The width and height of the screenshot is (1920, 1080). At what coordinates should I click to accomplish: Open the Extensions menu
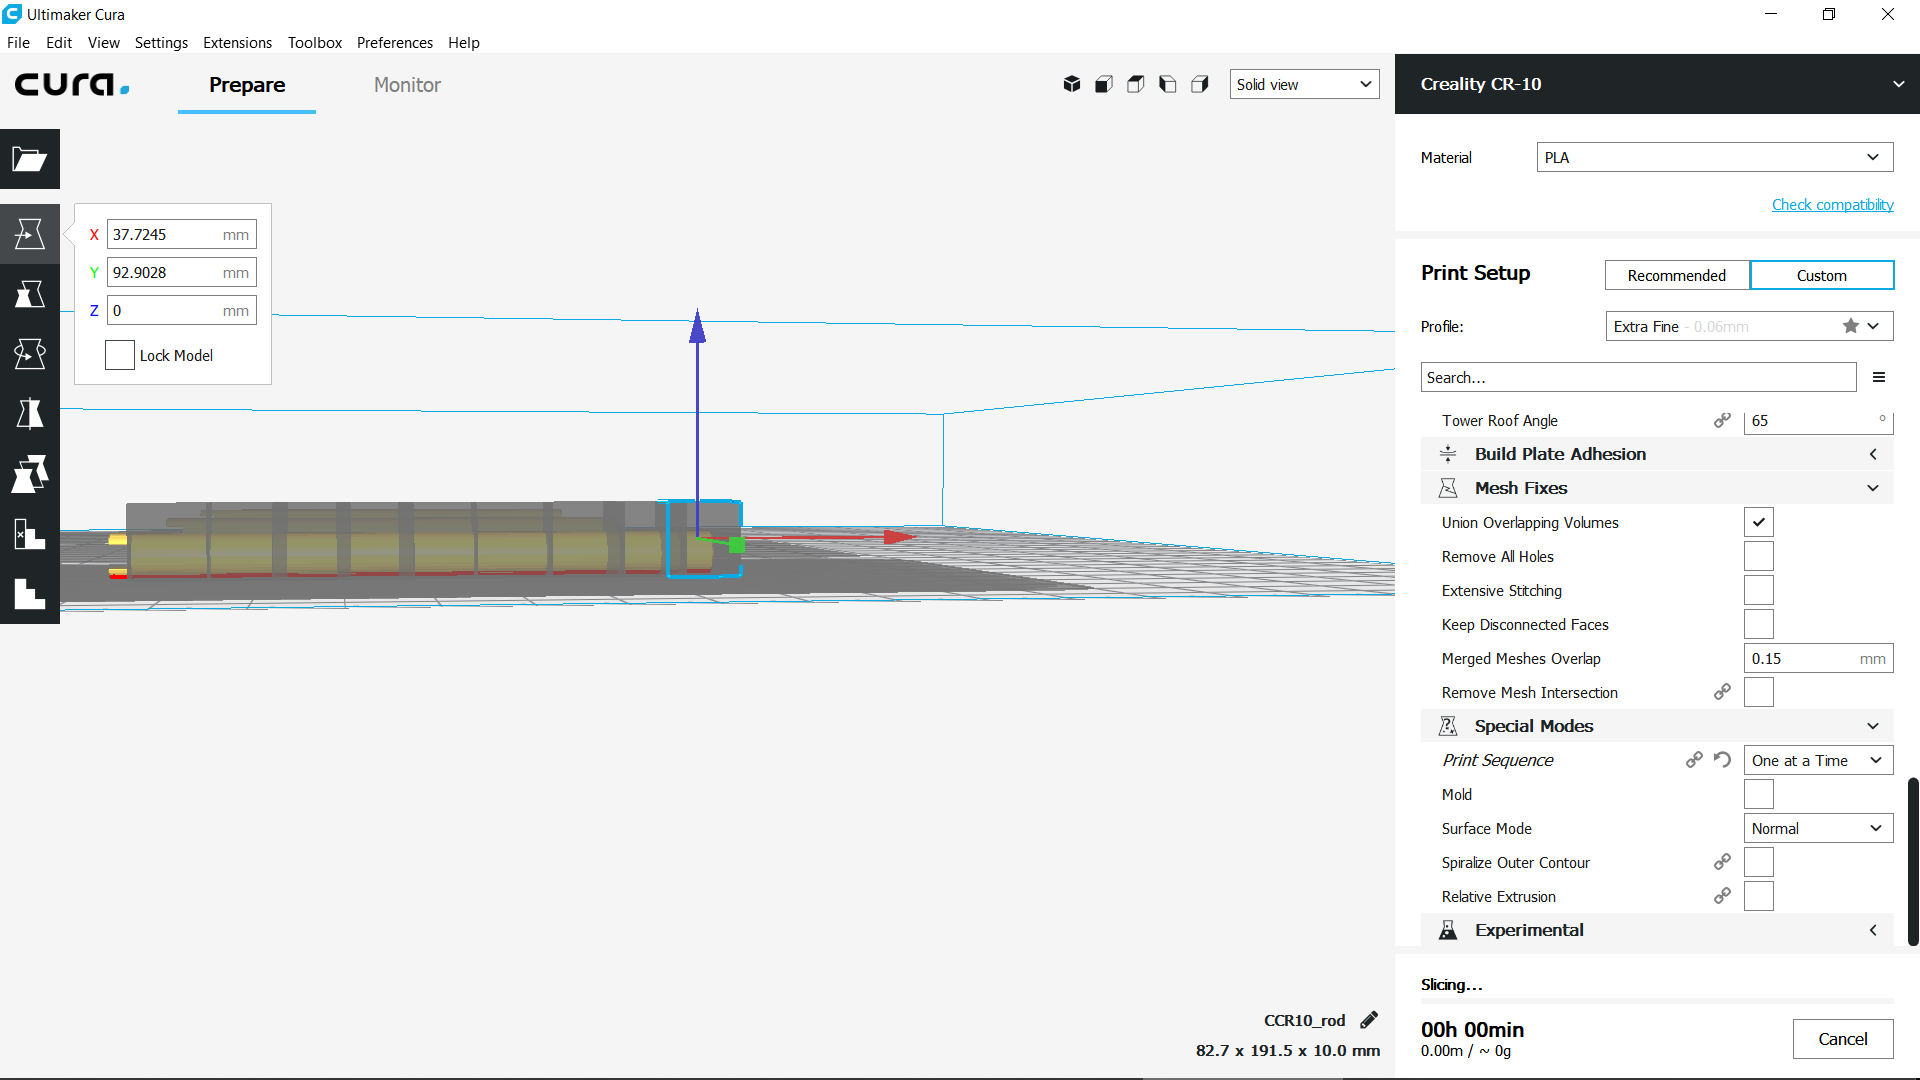click(x=237, y=43)
